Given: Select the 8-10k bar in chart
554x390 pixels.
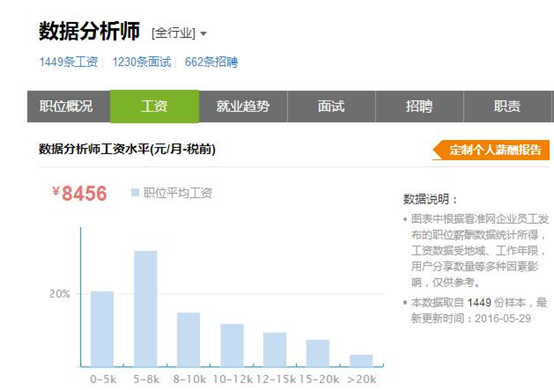Looking at the screenshot, I should point(188,339).
